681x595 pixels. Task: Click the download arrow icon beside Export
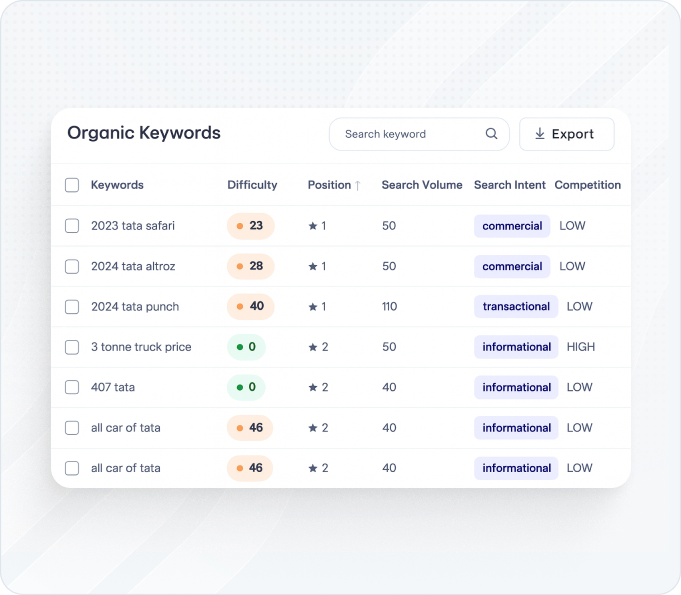pos(540,134)
